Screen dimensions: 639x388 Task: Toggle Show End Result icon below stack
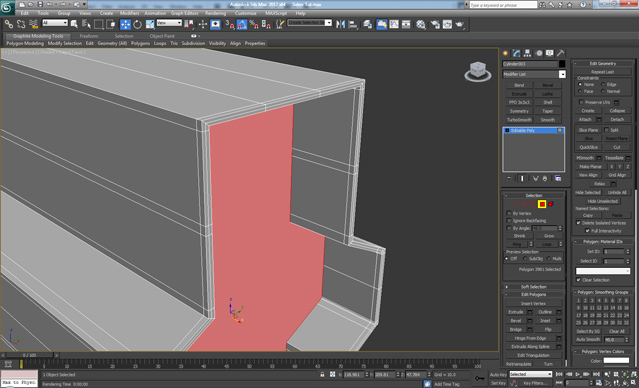click(x=522, y=179)
